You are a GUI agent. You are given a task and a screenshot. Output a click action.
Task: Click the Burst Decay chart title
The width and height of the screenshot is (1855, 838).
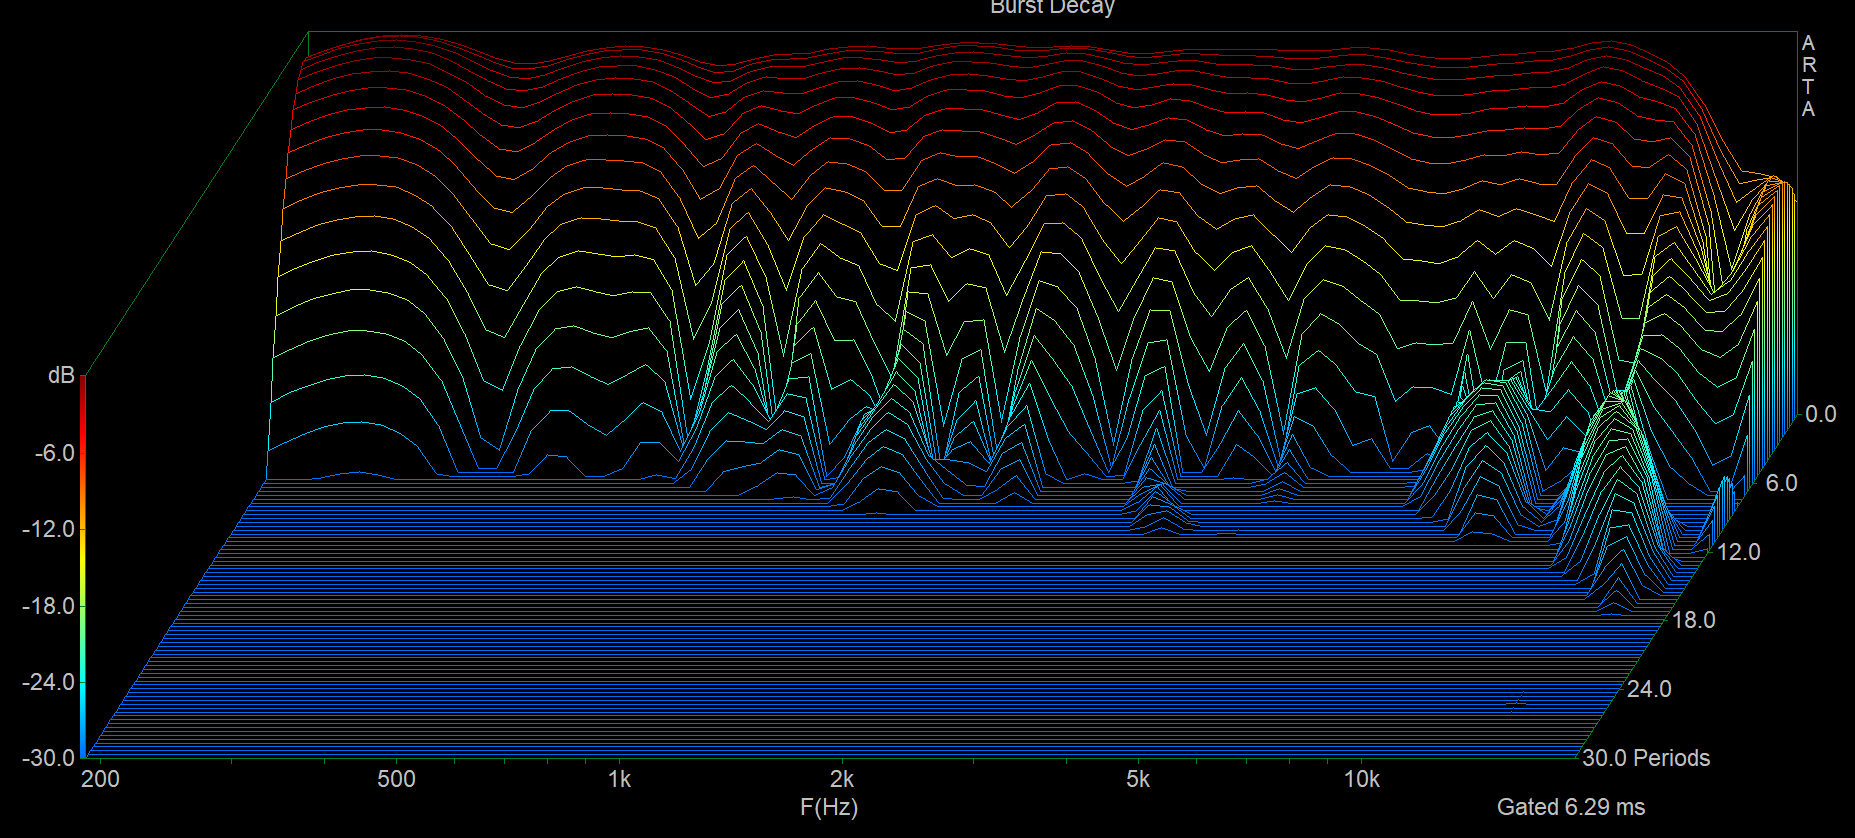pyautogui.click(x=1052, y=8)
